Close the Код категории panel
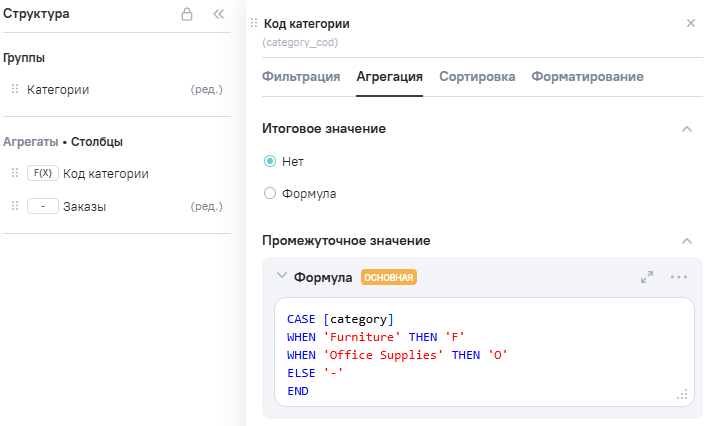This screenshot has width=711, height=426. click(690, 23)
